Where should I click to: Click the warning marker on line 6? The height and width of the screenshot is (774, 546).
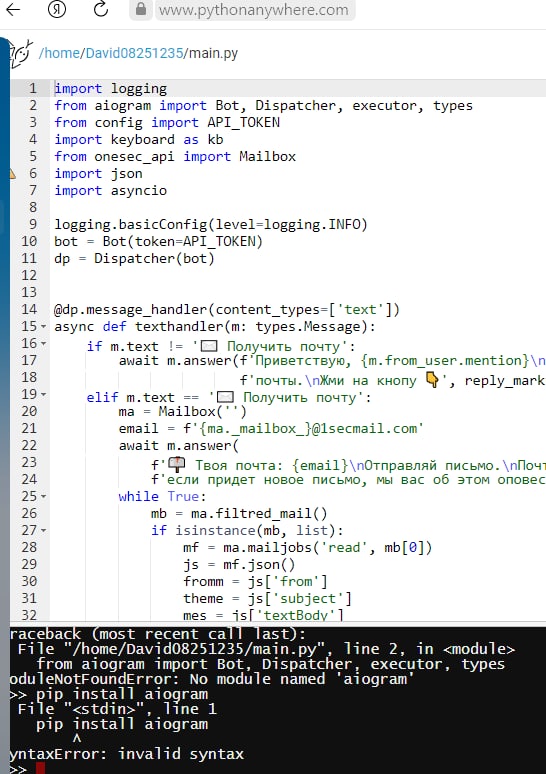pyautogui.click(x=12, y=174)
